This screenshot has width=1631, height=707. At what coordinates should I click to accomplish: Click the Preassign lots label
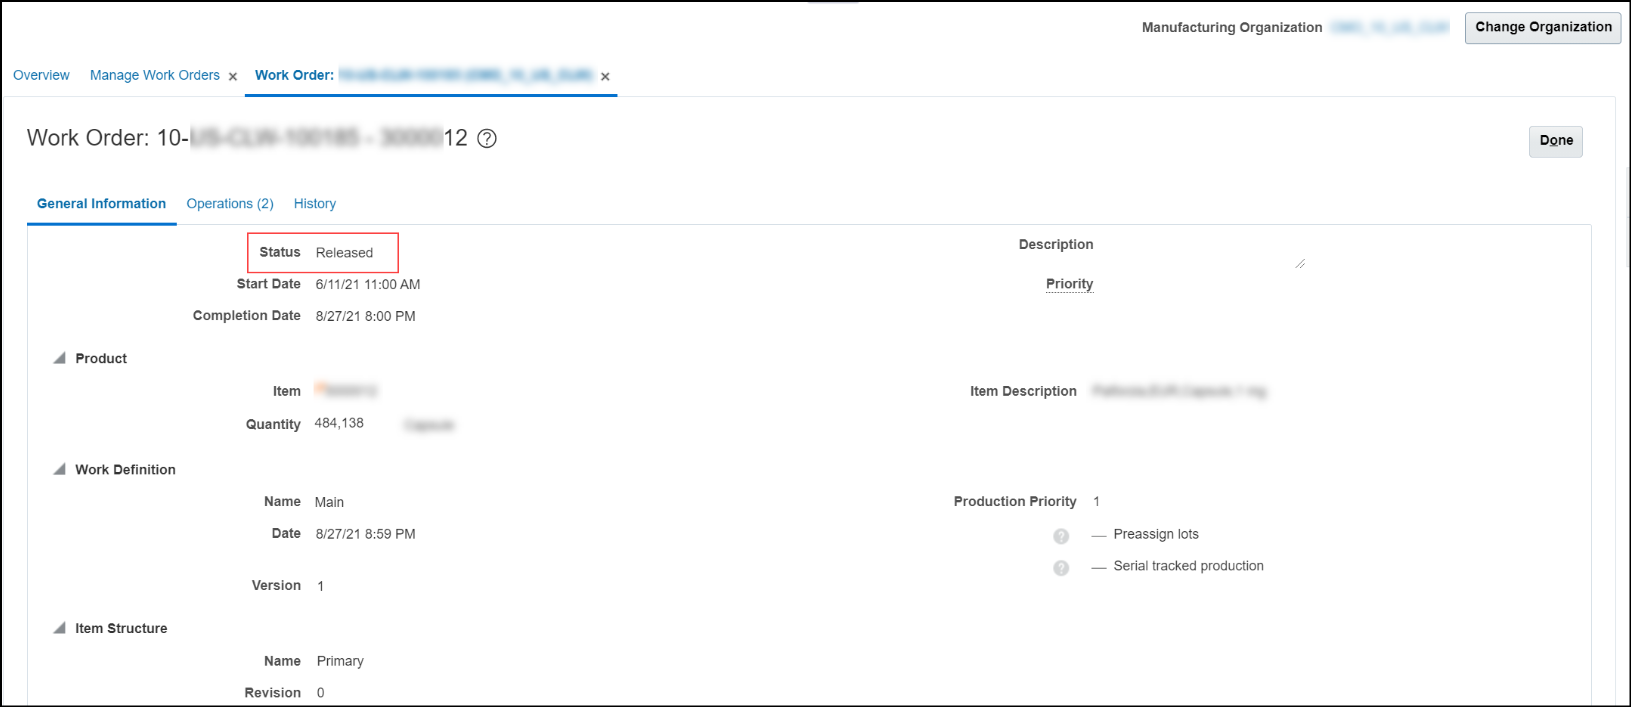coord(1156,534)
